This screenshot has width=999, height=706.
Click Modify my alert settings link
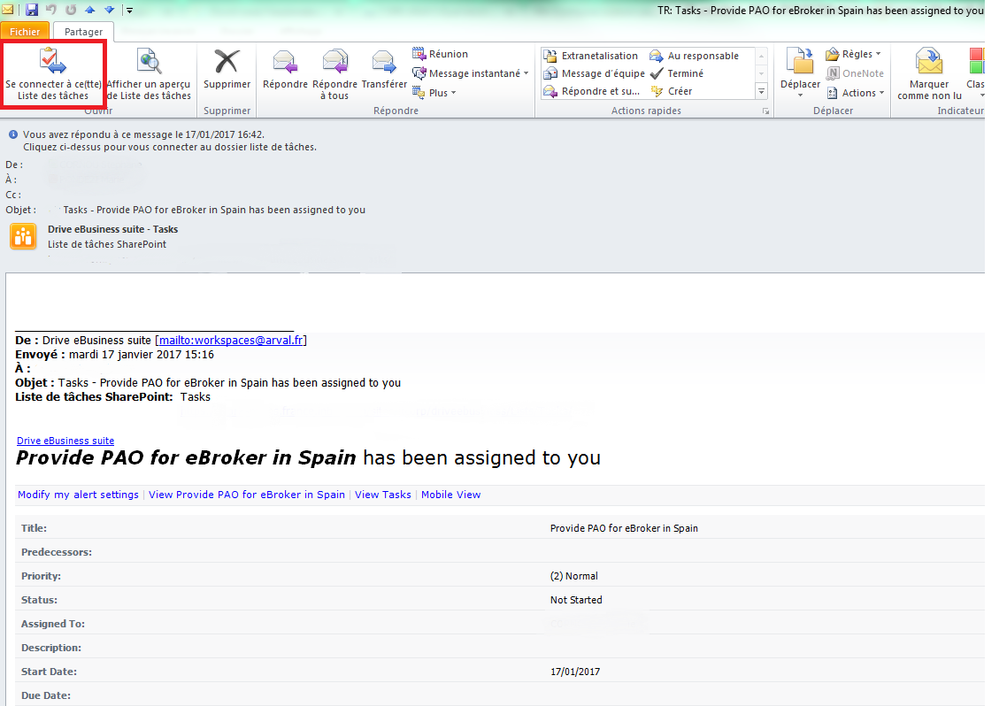pos(78,494)
